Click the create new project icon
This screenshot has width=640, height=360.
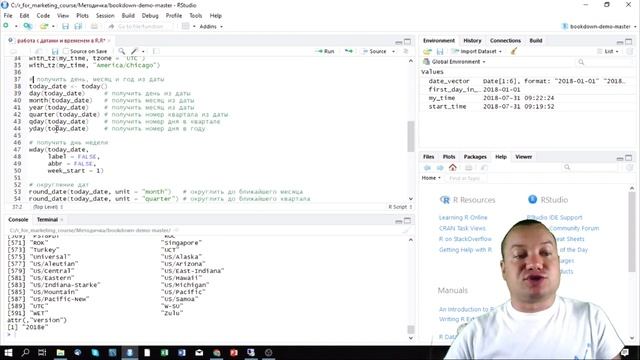[28, 26]
